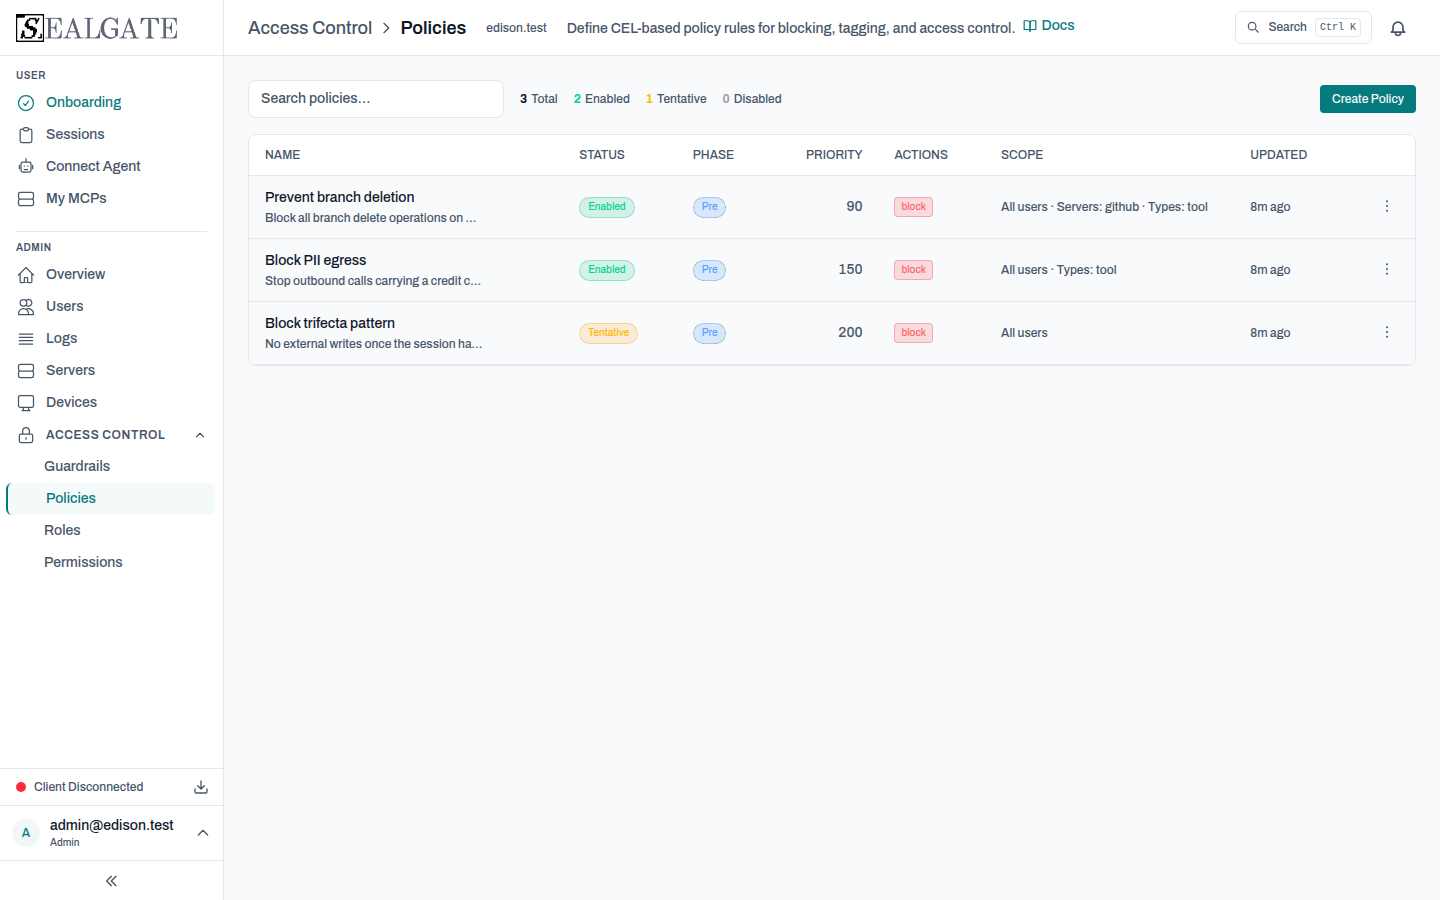Show all 3 Total policies

[x=539, y=99]
